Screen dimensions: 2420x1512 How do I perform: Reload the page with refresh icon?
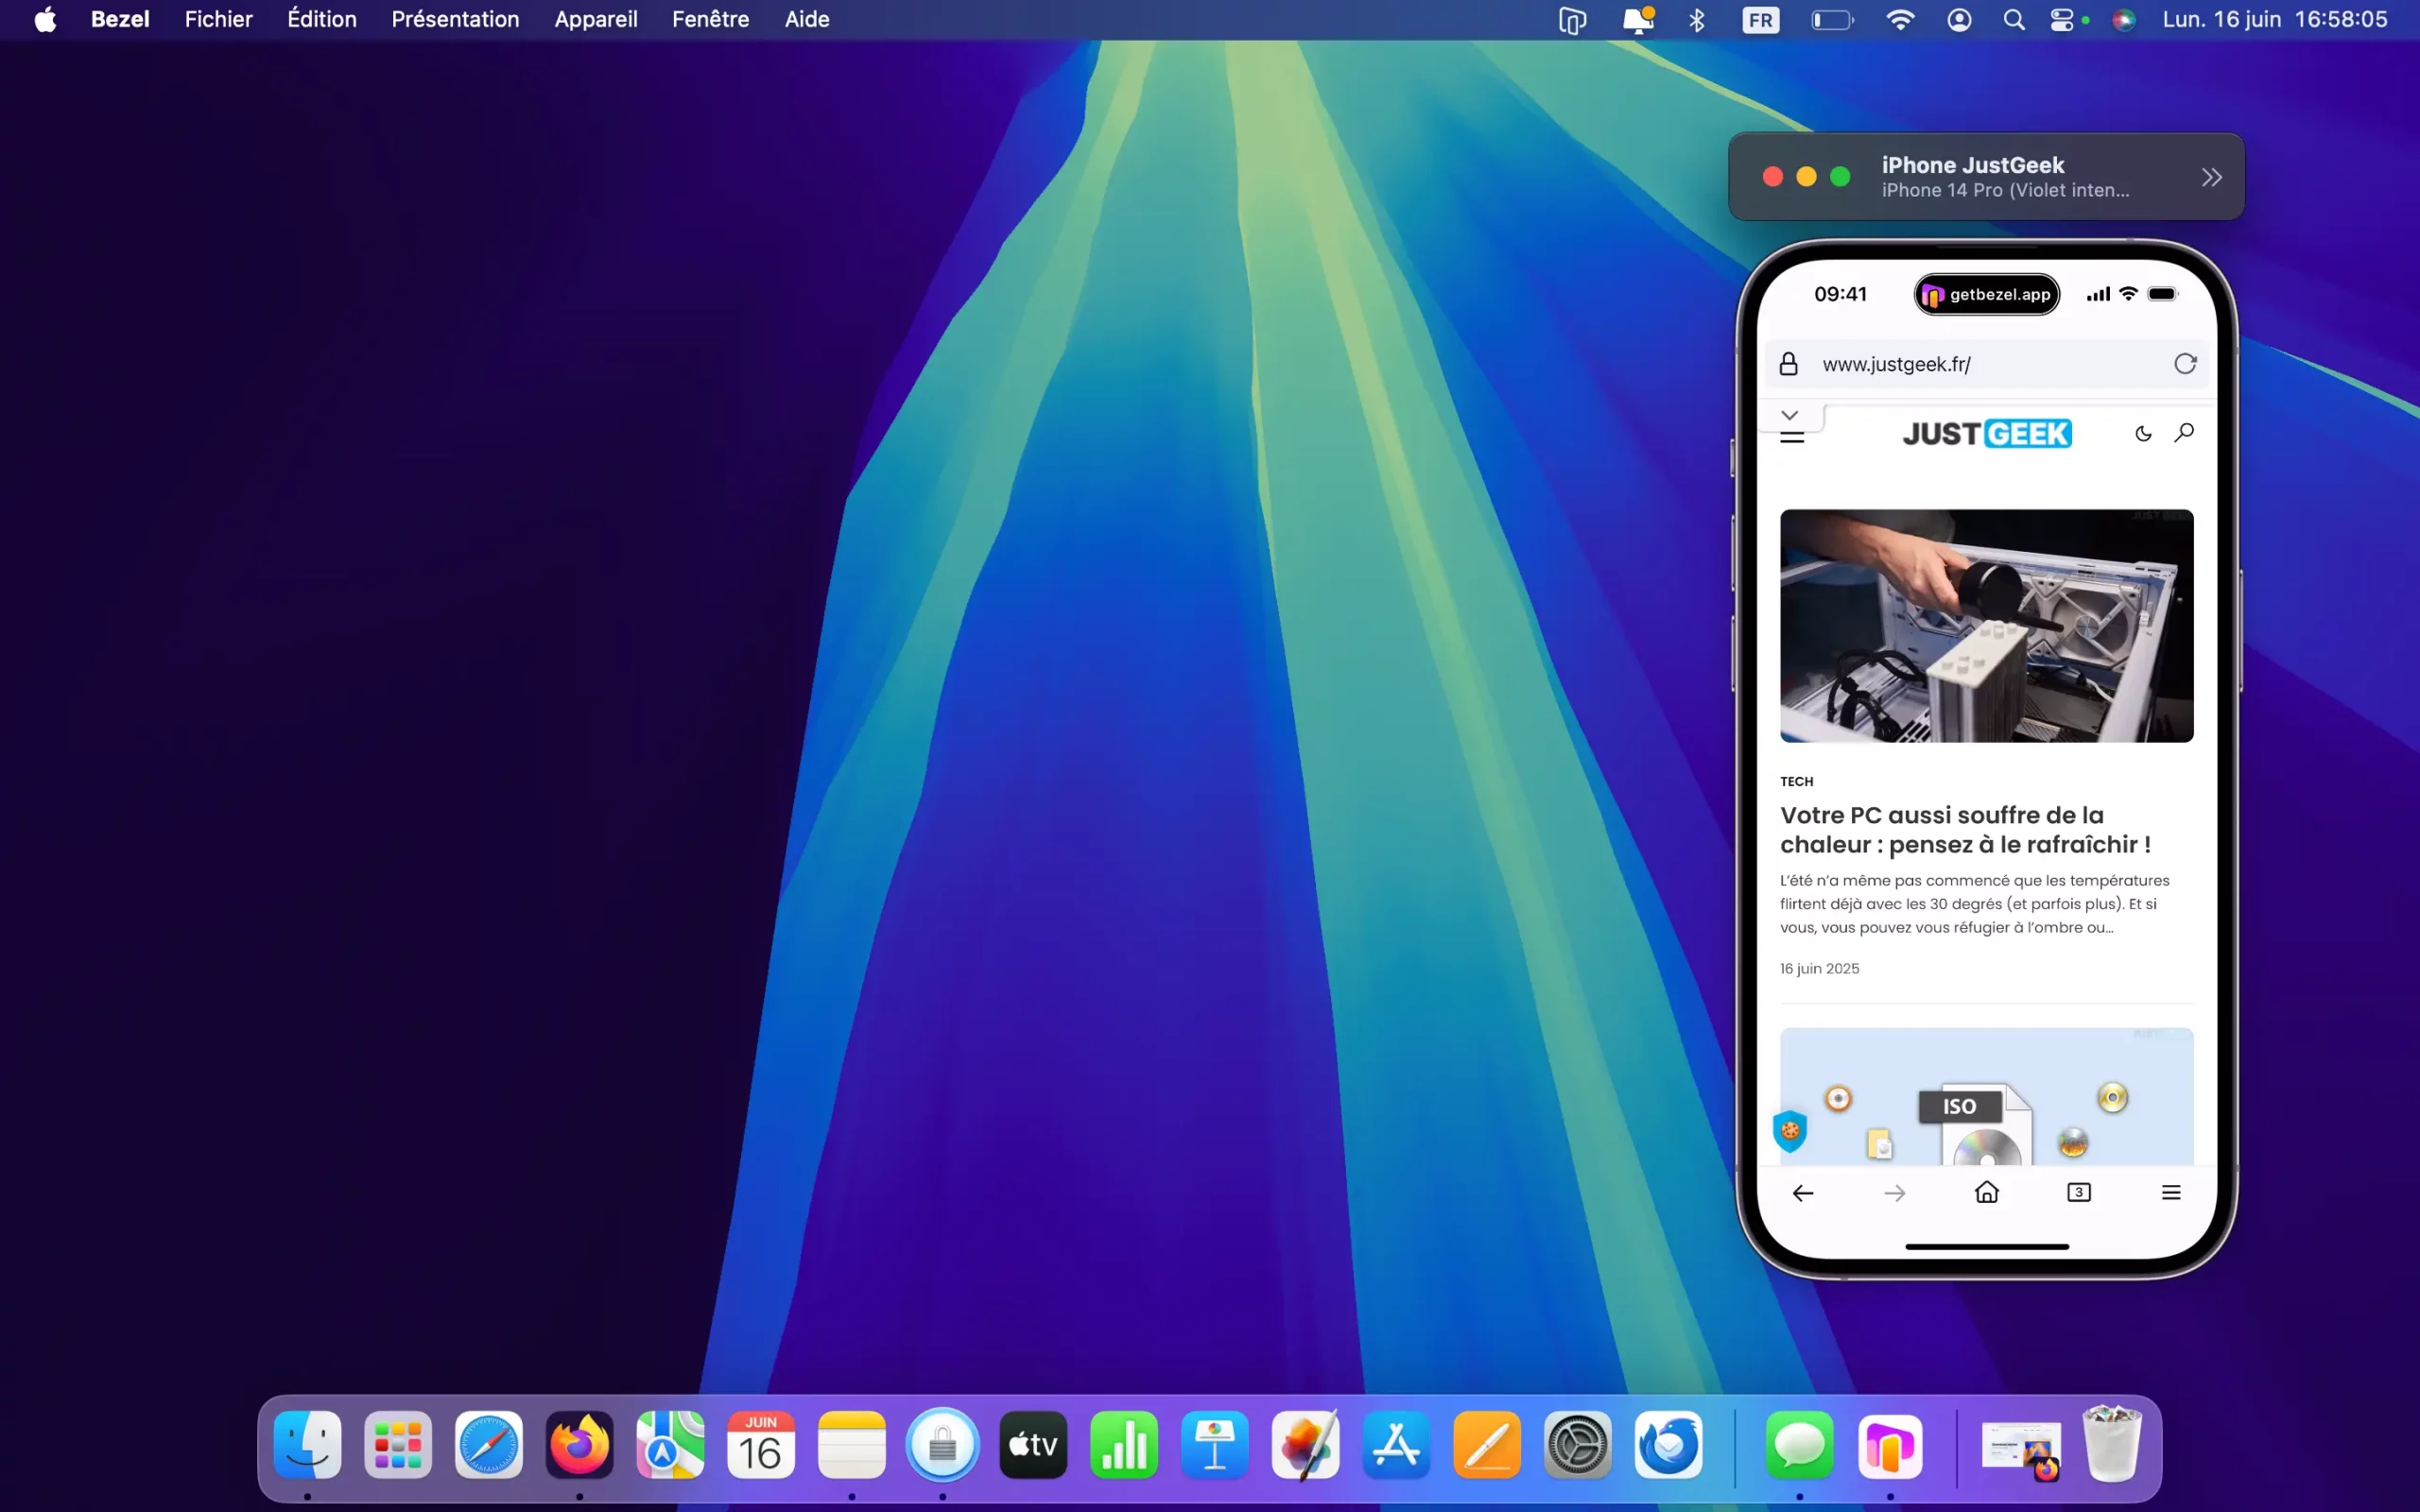click(2185, 364)
